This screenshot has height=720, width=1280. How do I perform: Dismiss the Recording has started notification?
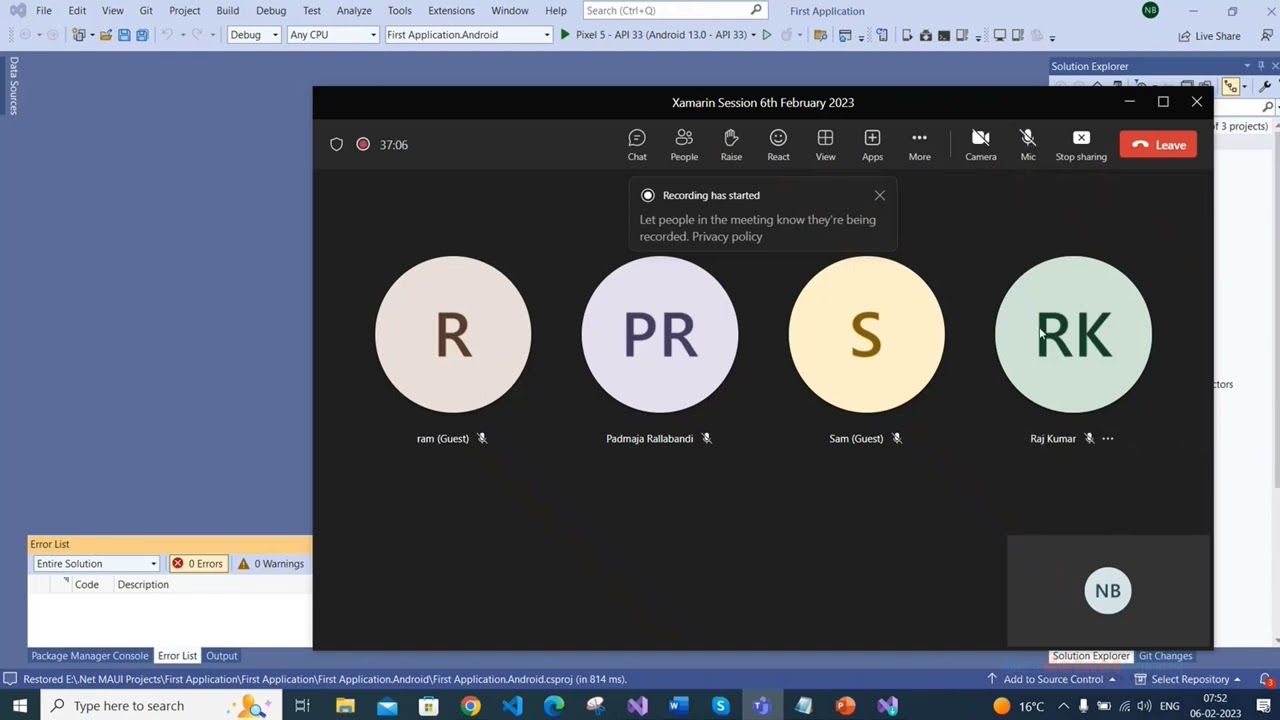click(x=880, y=195)
